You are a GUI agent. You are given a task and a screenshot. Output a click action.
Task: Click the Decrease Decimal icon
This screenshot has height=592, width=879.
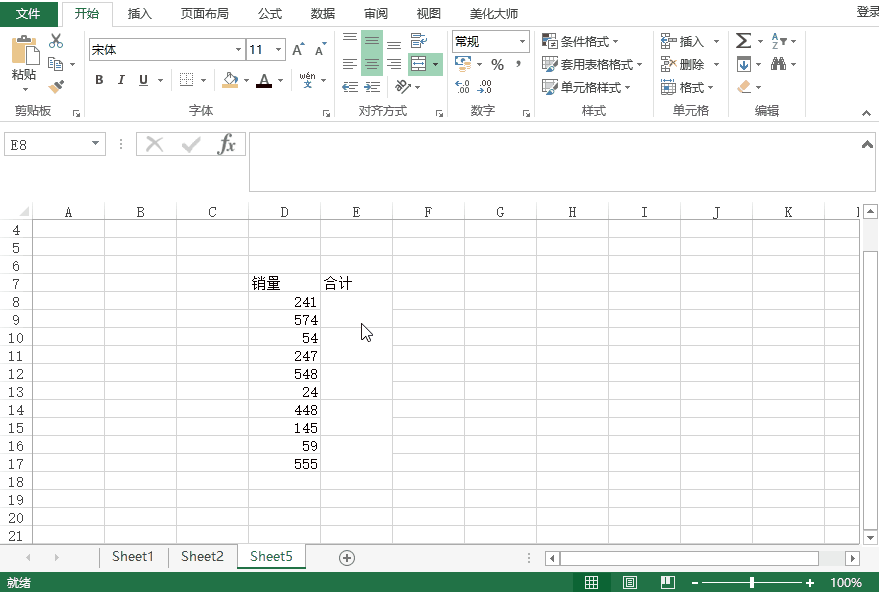(484, 87)
